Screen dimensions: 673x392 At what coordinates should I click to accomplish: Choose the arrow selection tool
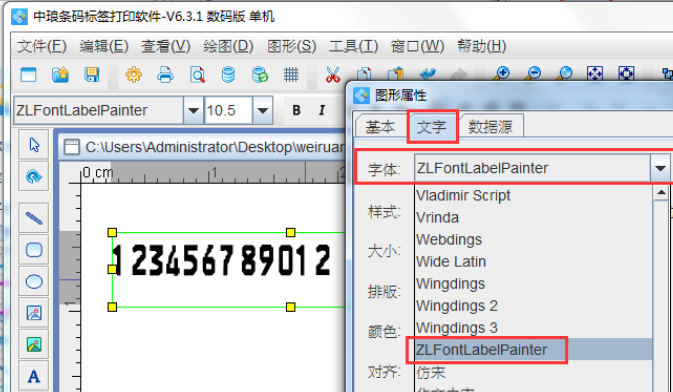click(34, 145)
